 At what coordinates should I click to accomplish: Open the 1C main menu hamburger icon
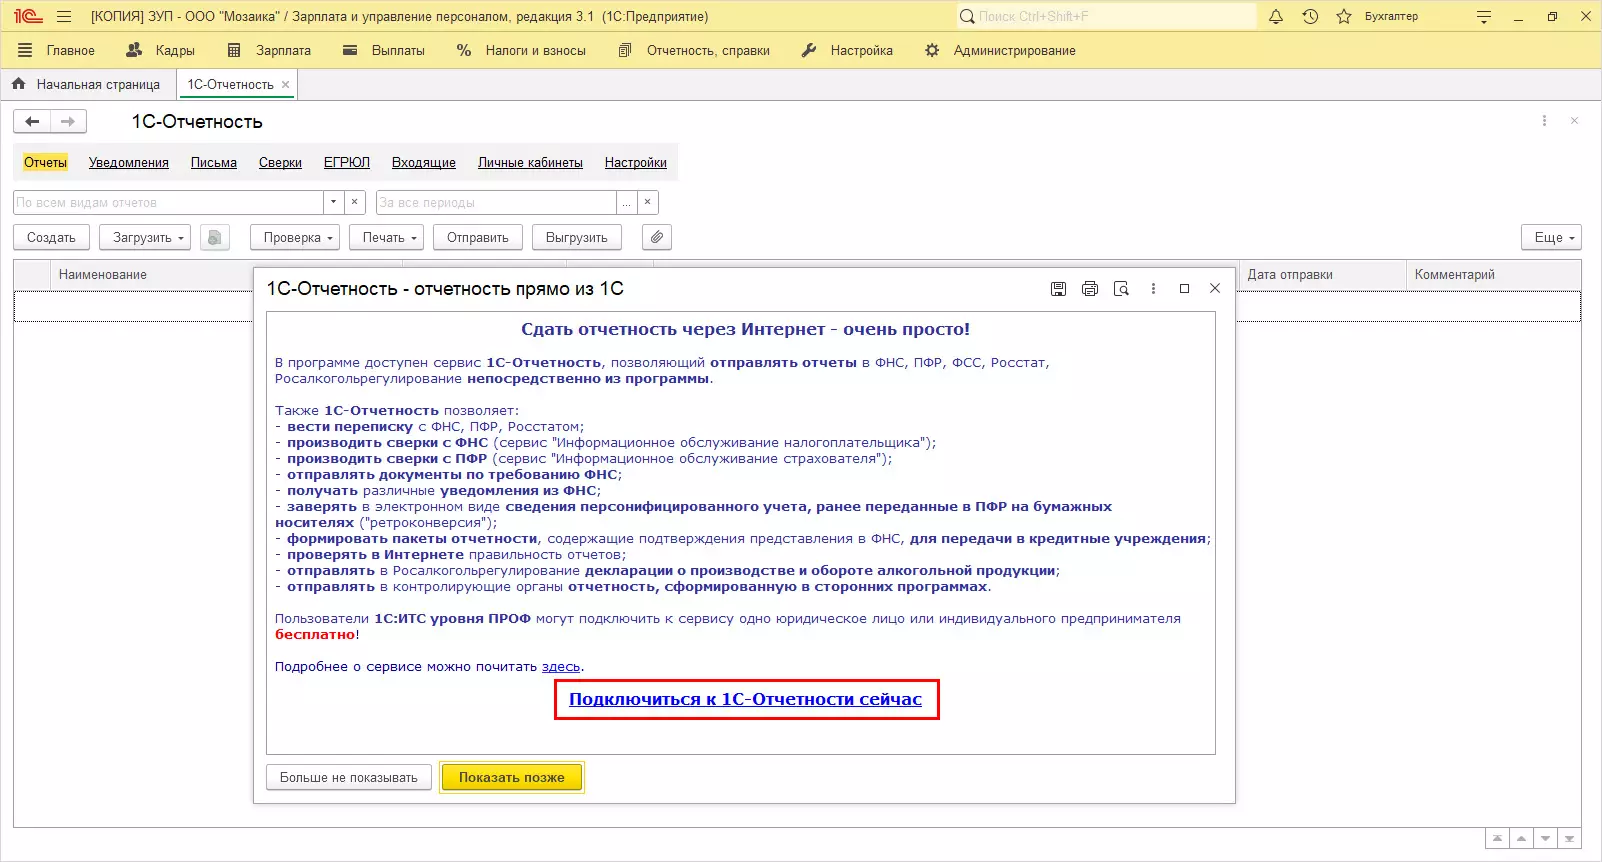point(64,17)
